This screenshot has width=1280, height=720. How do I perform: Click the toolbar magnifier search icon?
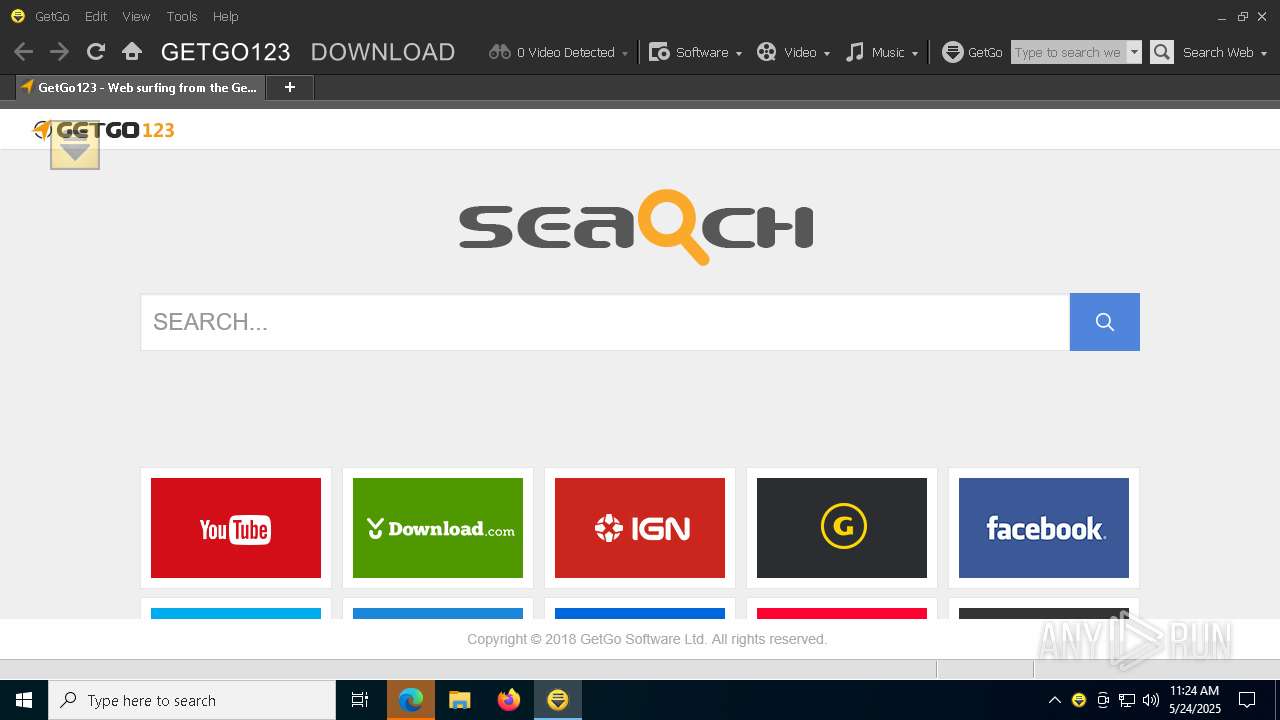pyautogui.click(x=1162, y=52)
